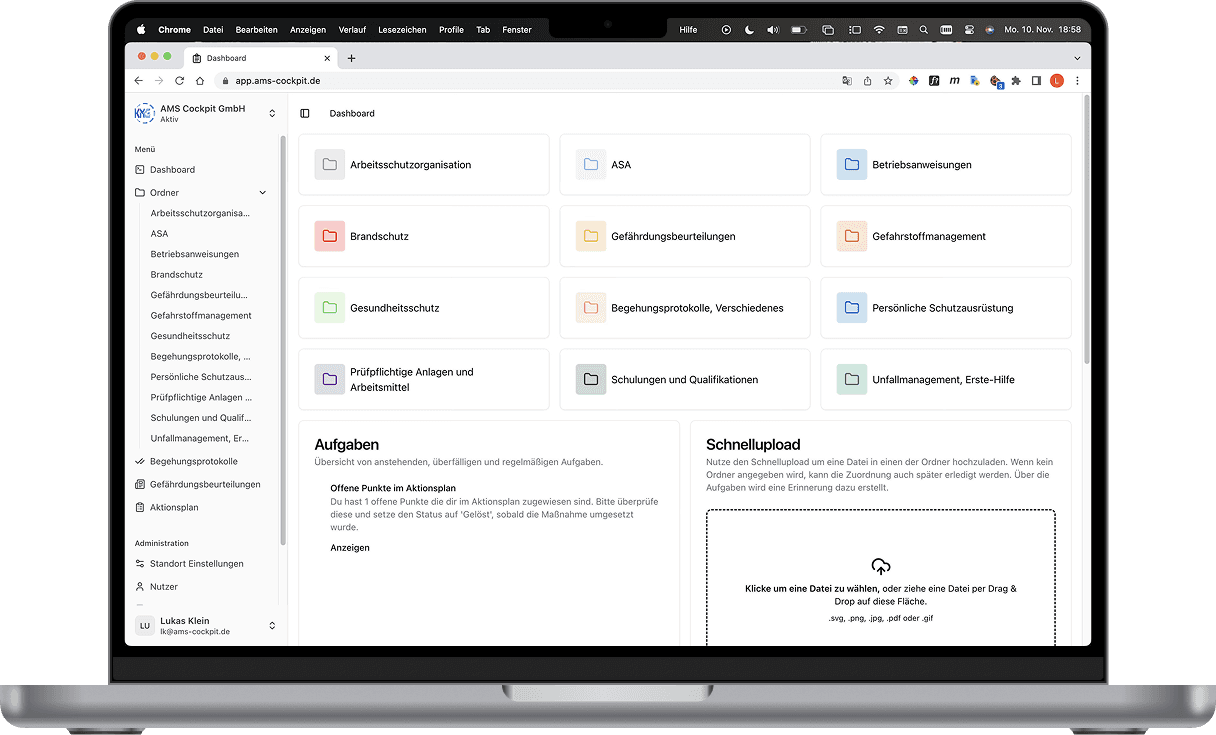The image size is (1216, 735).
Task: Open the Dashboard from the sidebar
Action: click(172, 169)
